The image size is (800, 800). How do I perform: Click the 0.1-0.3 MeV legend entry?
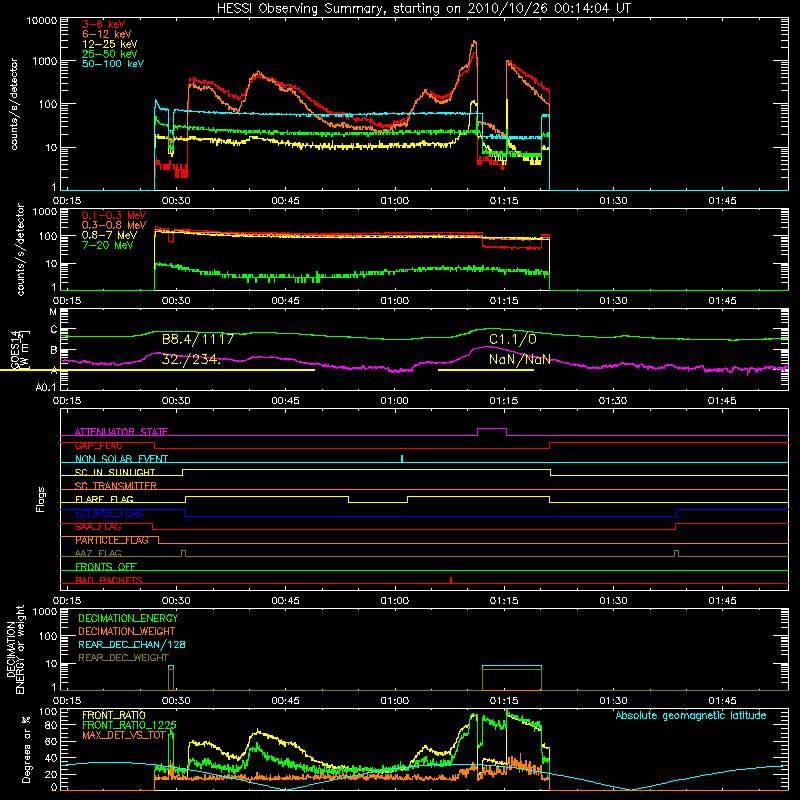click(114, 215)
